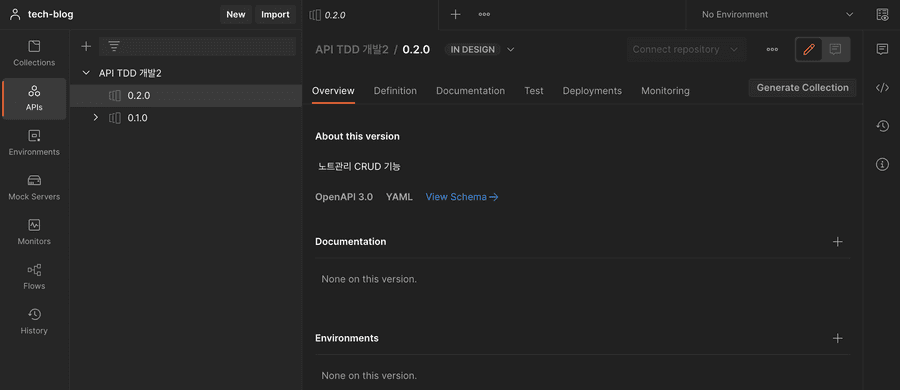Open the IN DESIGN status dropdown

(x=510, y=49)
